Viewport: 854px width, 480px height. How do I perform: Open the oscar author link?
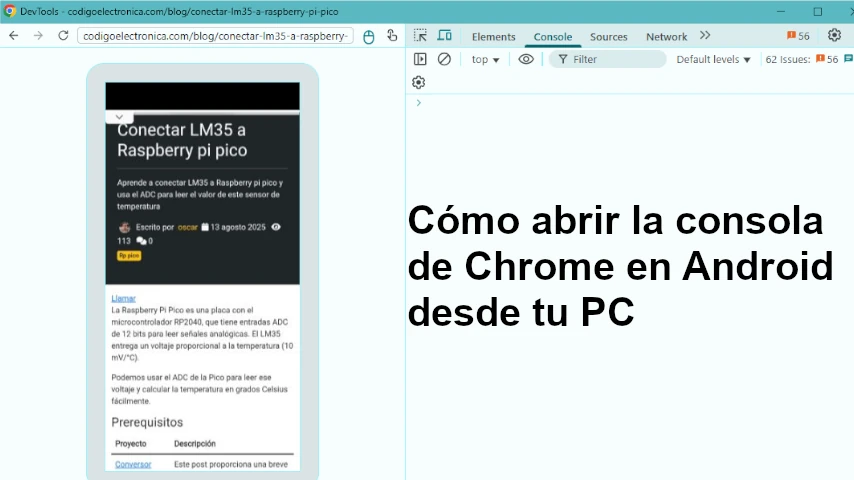[x=187, y=227]
